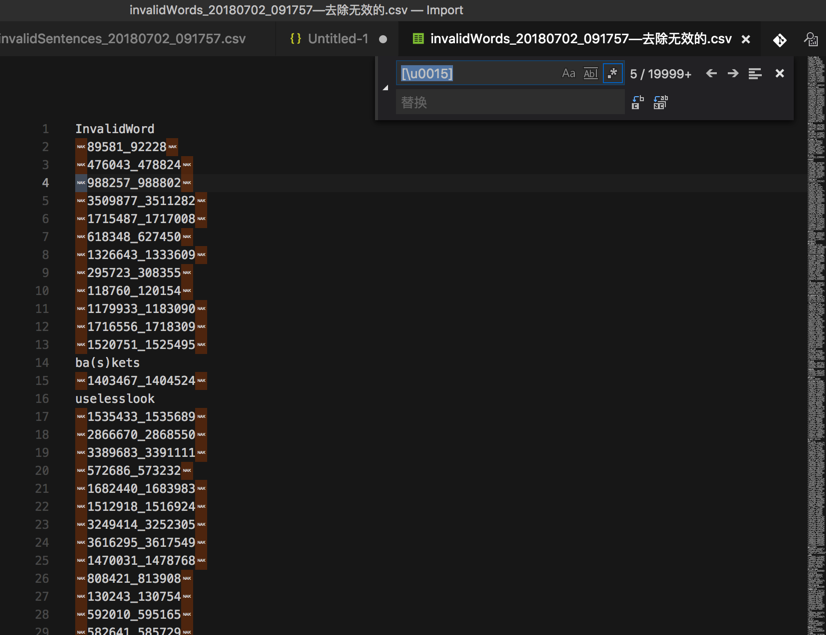Click 1326643_1333609 on line 8

tap(141, 255)
